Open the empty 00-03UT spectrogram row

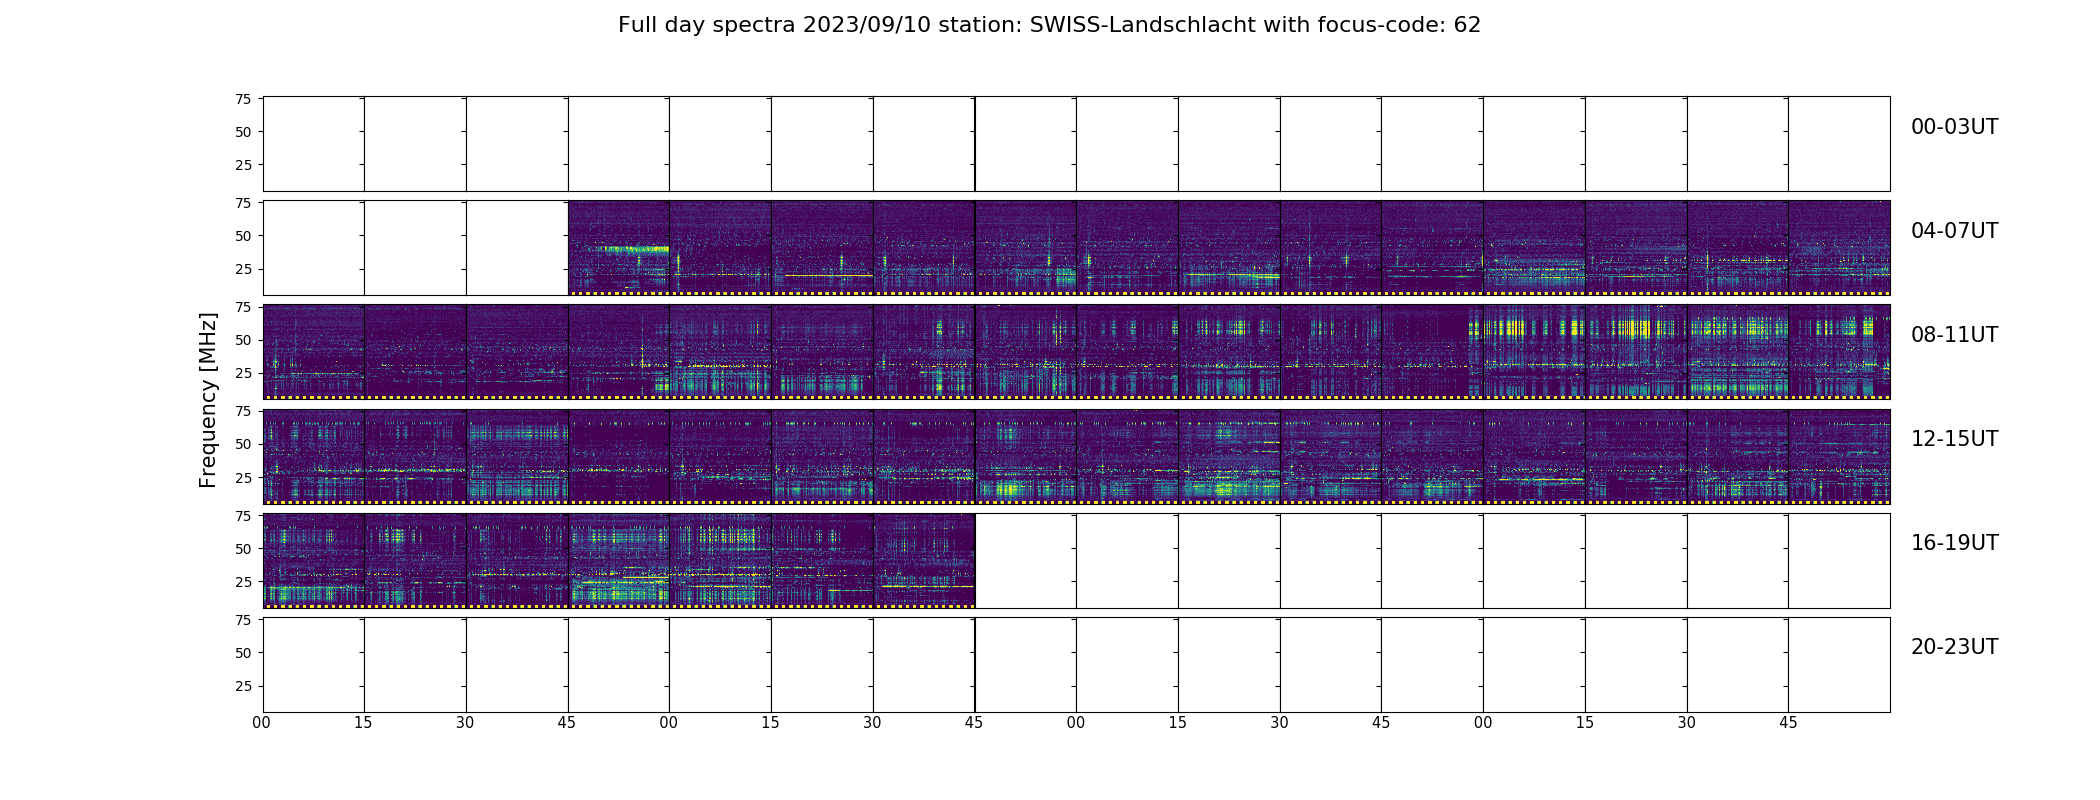pos(1076,144)
